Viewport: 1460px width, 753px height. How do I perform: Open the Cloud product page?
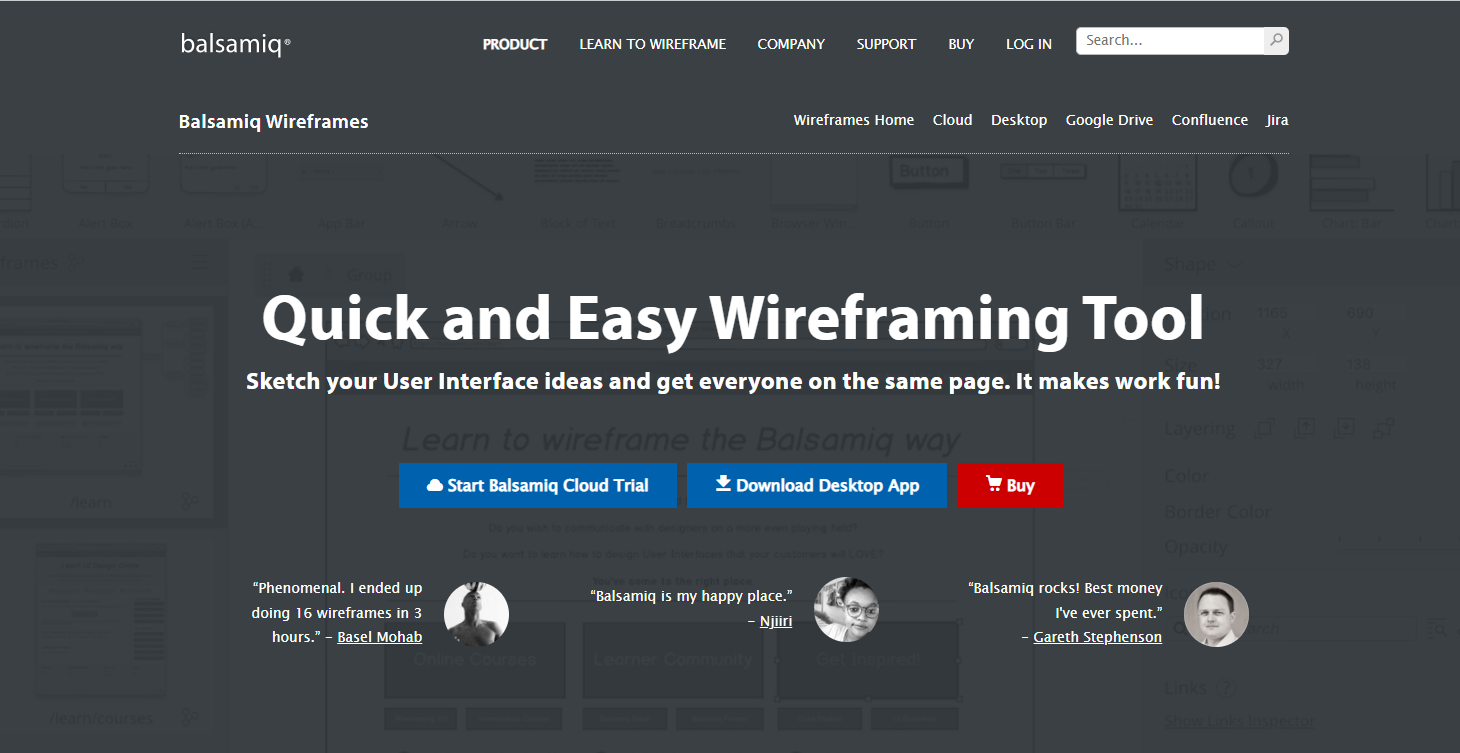pos(952,120)
